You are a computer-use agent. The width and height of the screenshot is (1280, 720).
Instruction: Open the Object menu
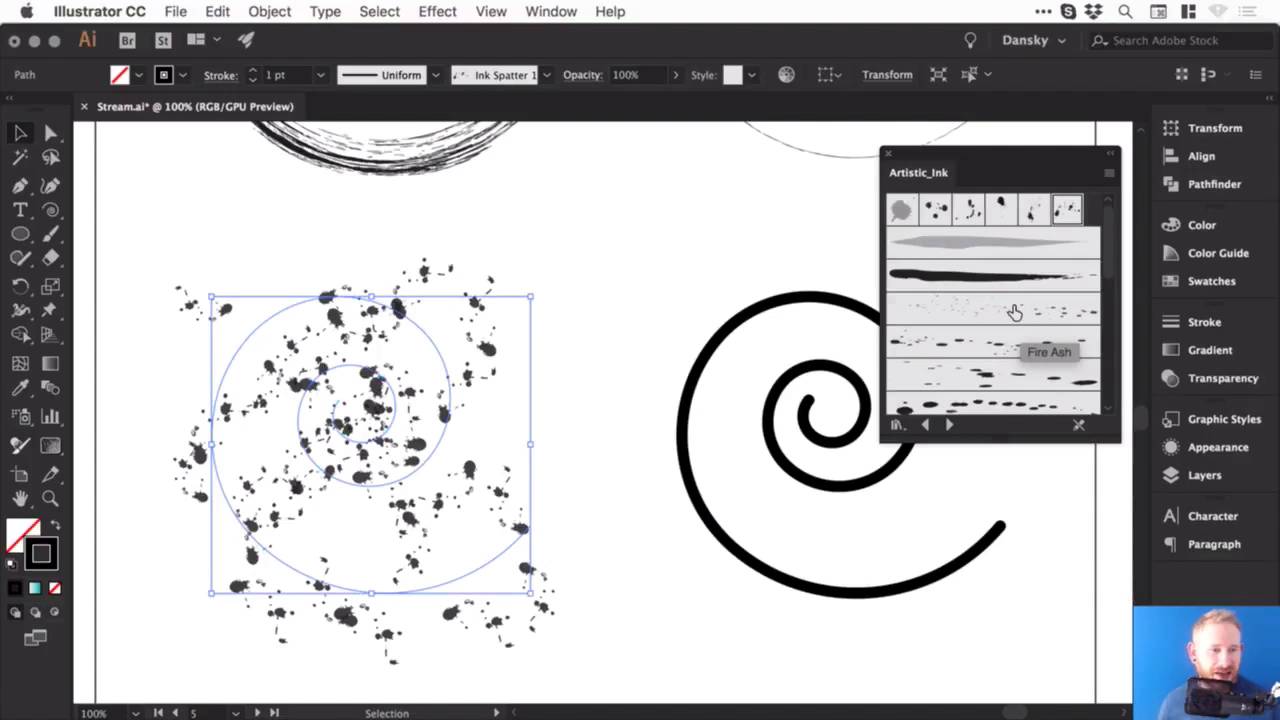coord(269,11)
